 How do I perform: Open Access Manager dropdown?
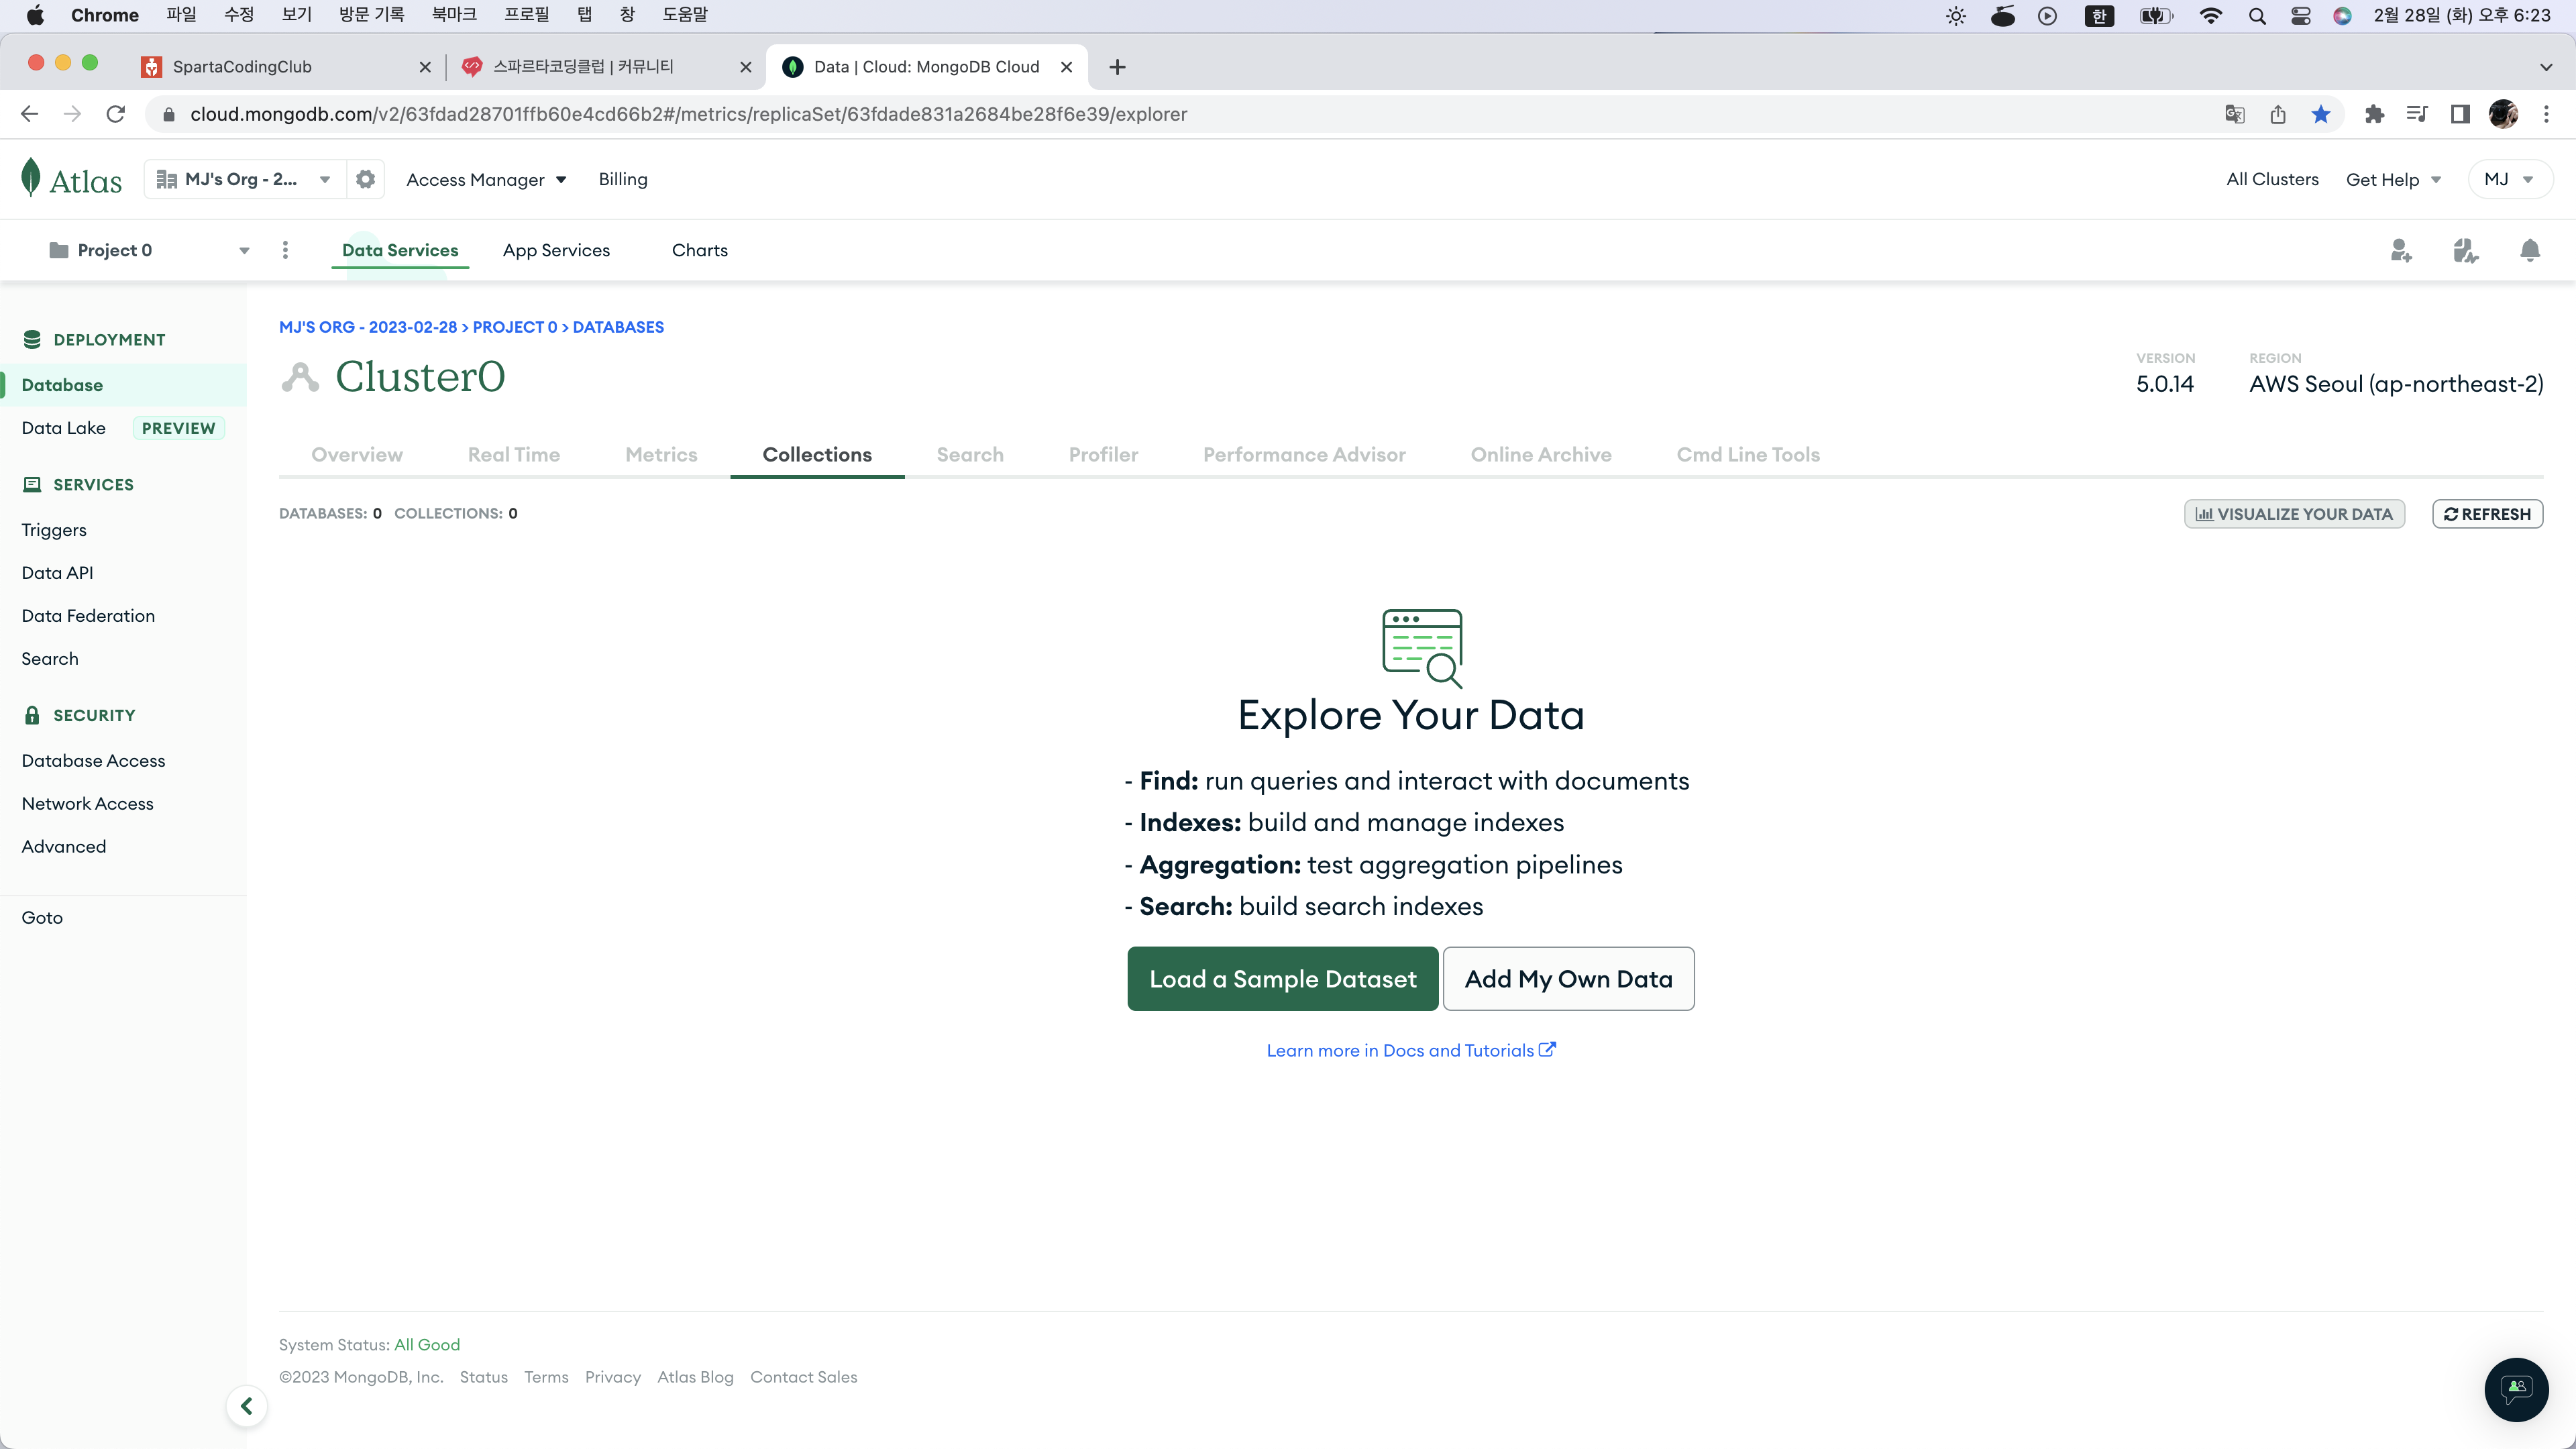tap(486, 180)
